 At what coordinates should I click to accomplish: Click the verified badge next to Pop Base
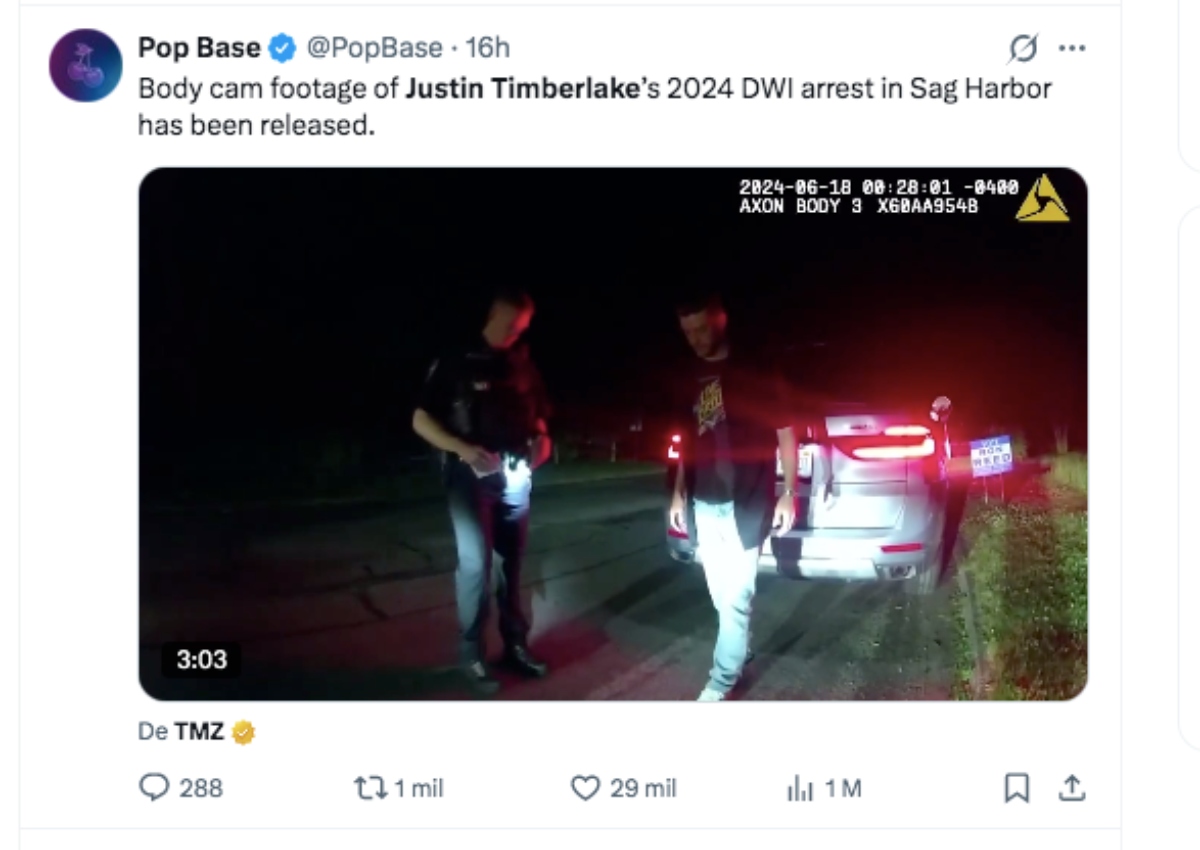point(280,46)
